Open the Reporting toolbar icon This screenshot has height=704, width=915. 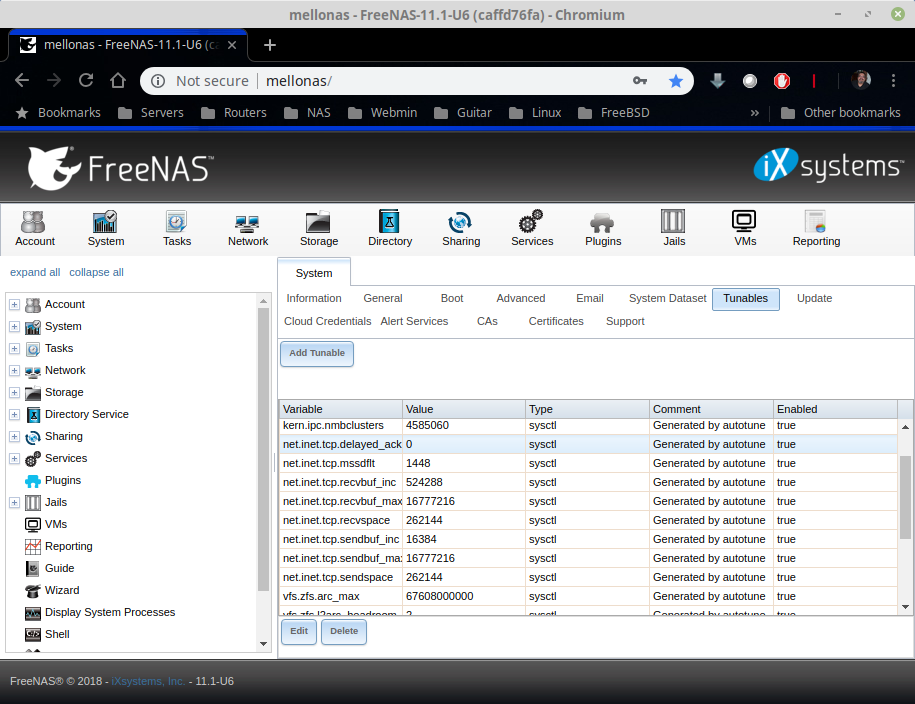pyautogui.click(x=816, y=228)
